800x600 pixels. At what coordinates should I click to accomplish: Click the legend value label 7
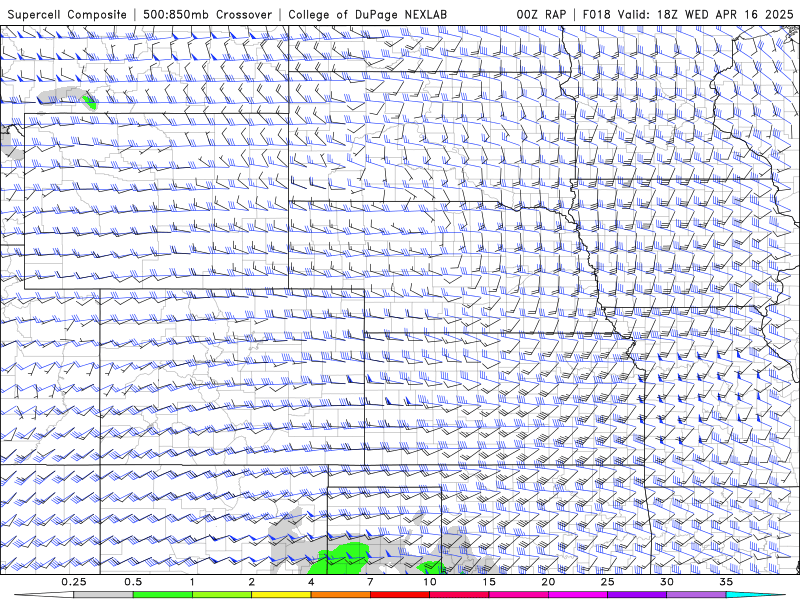(370, 582)
